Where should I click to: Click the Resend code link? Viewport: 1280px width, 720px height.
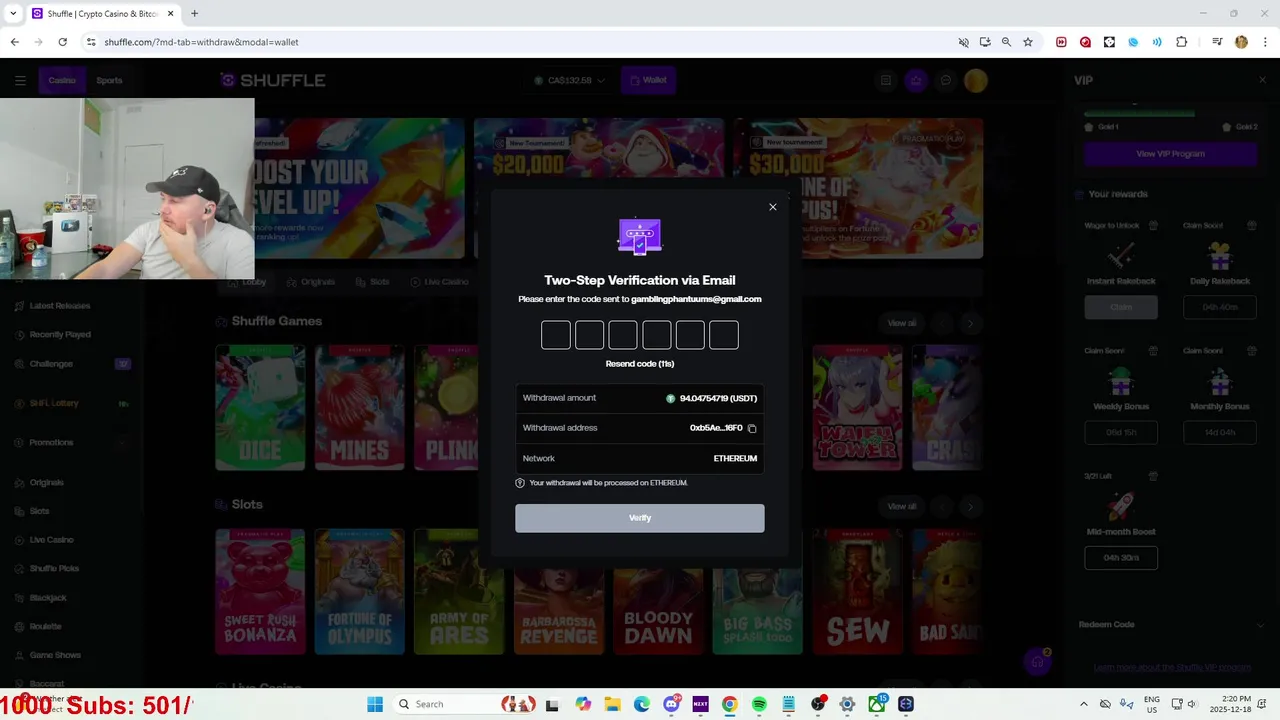tap(640, 364)
